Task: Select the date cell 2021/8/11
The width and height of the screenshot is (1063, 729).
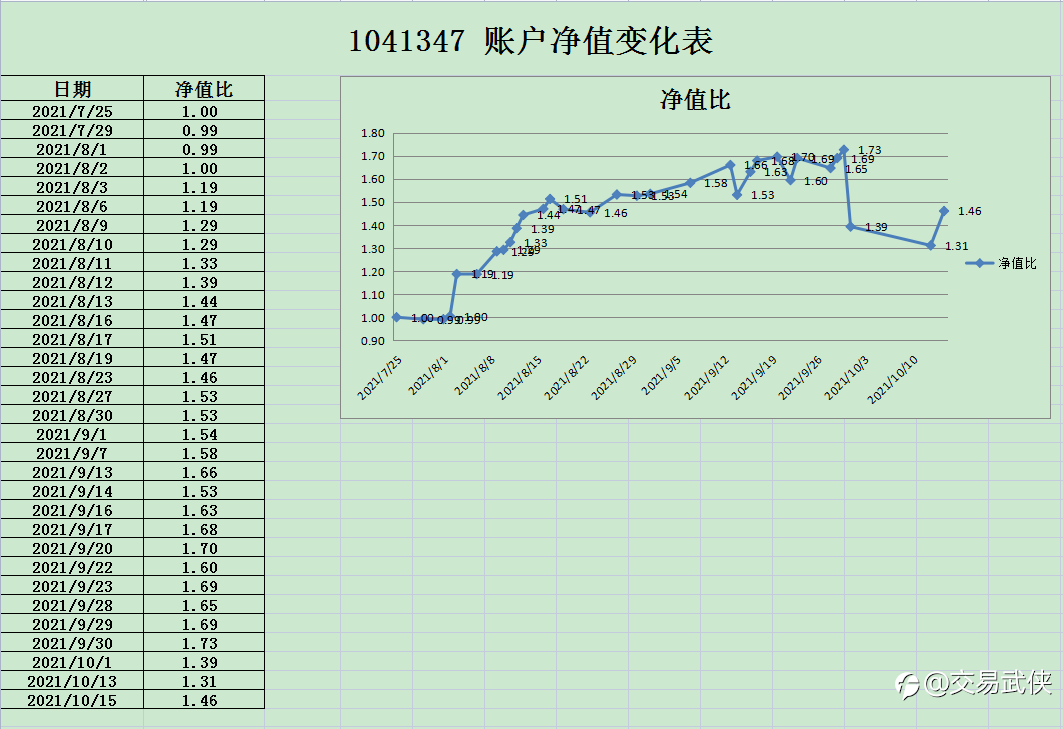Action: tap(72, 263)
